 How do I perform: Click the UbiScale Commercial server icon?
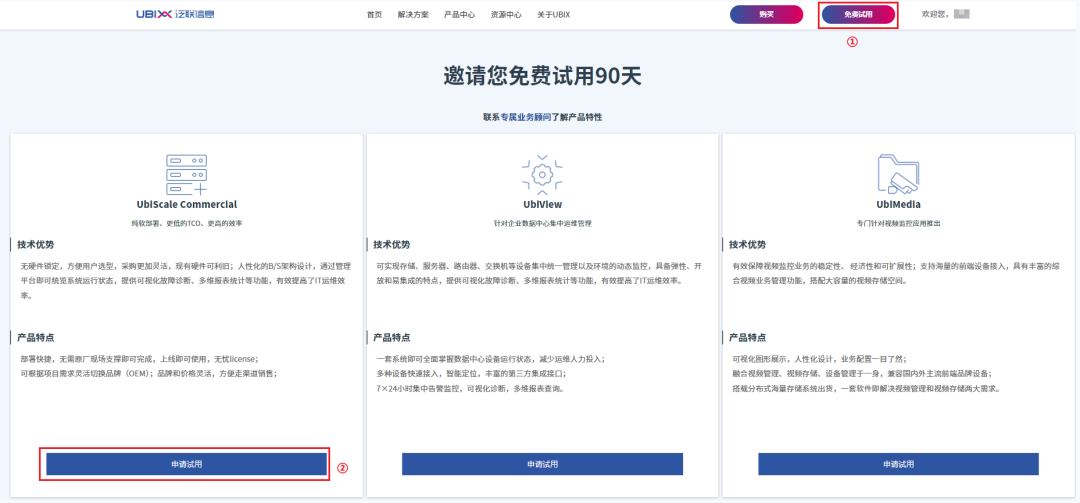coord(187,175)
